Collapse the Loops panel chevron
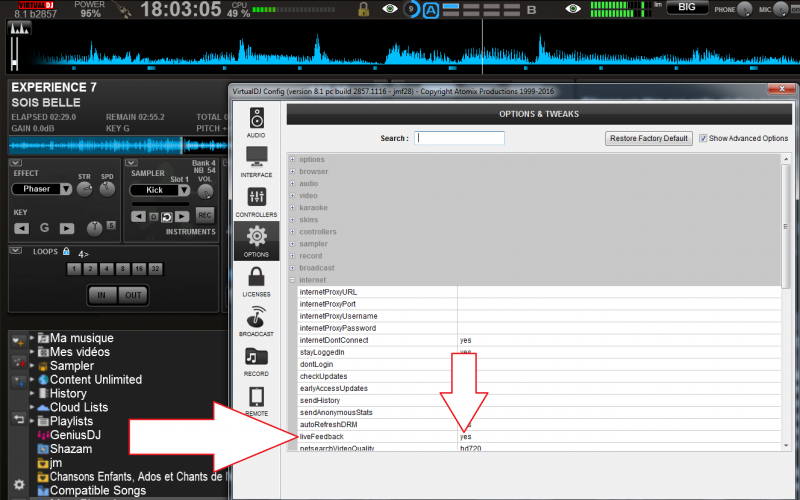The width and height of the screenshot is (800, 500). [x=15, y=251]
